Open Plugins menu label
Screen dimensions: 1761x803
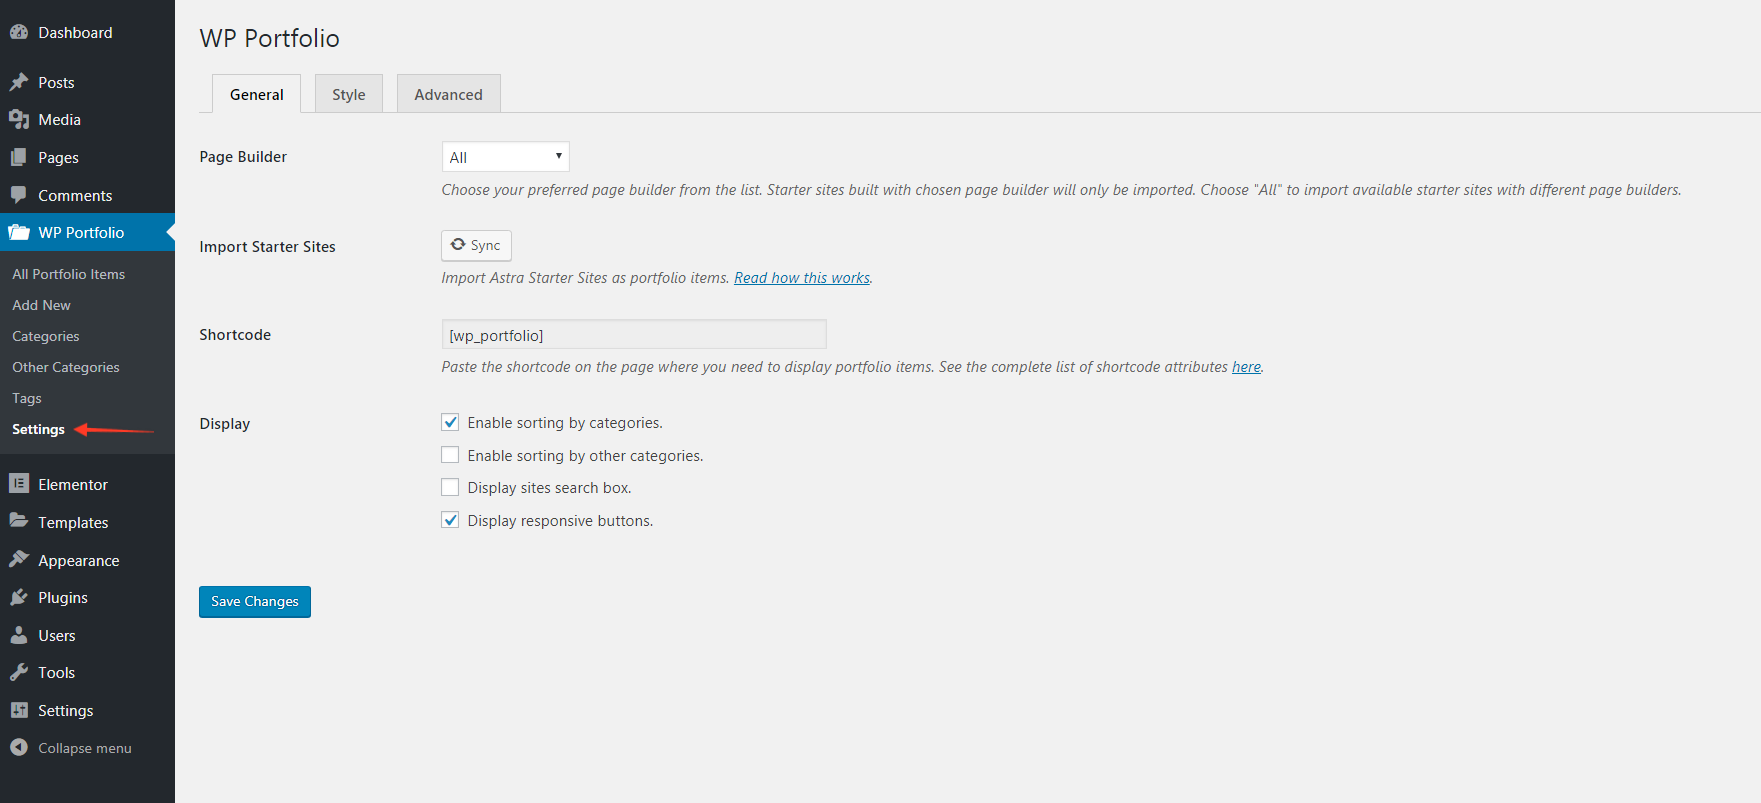[x=63, y=598]
